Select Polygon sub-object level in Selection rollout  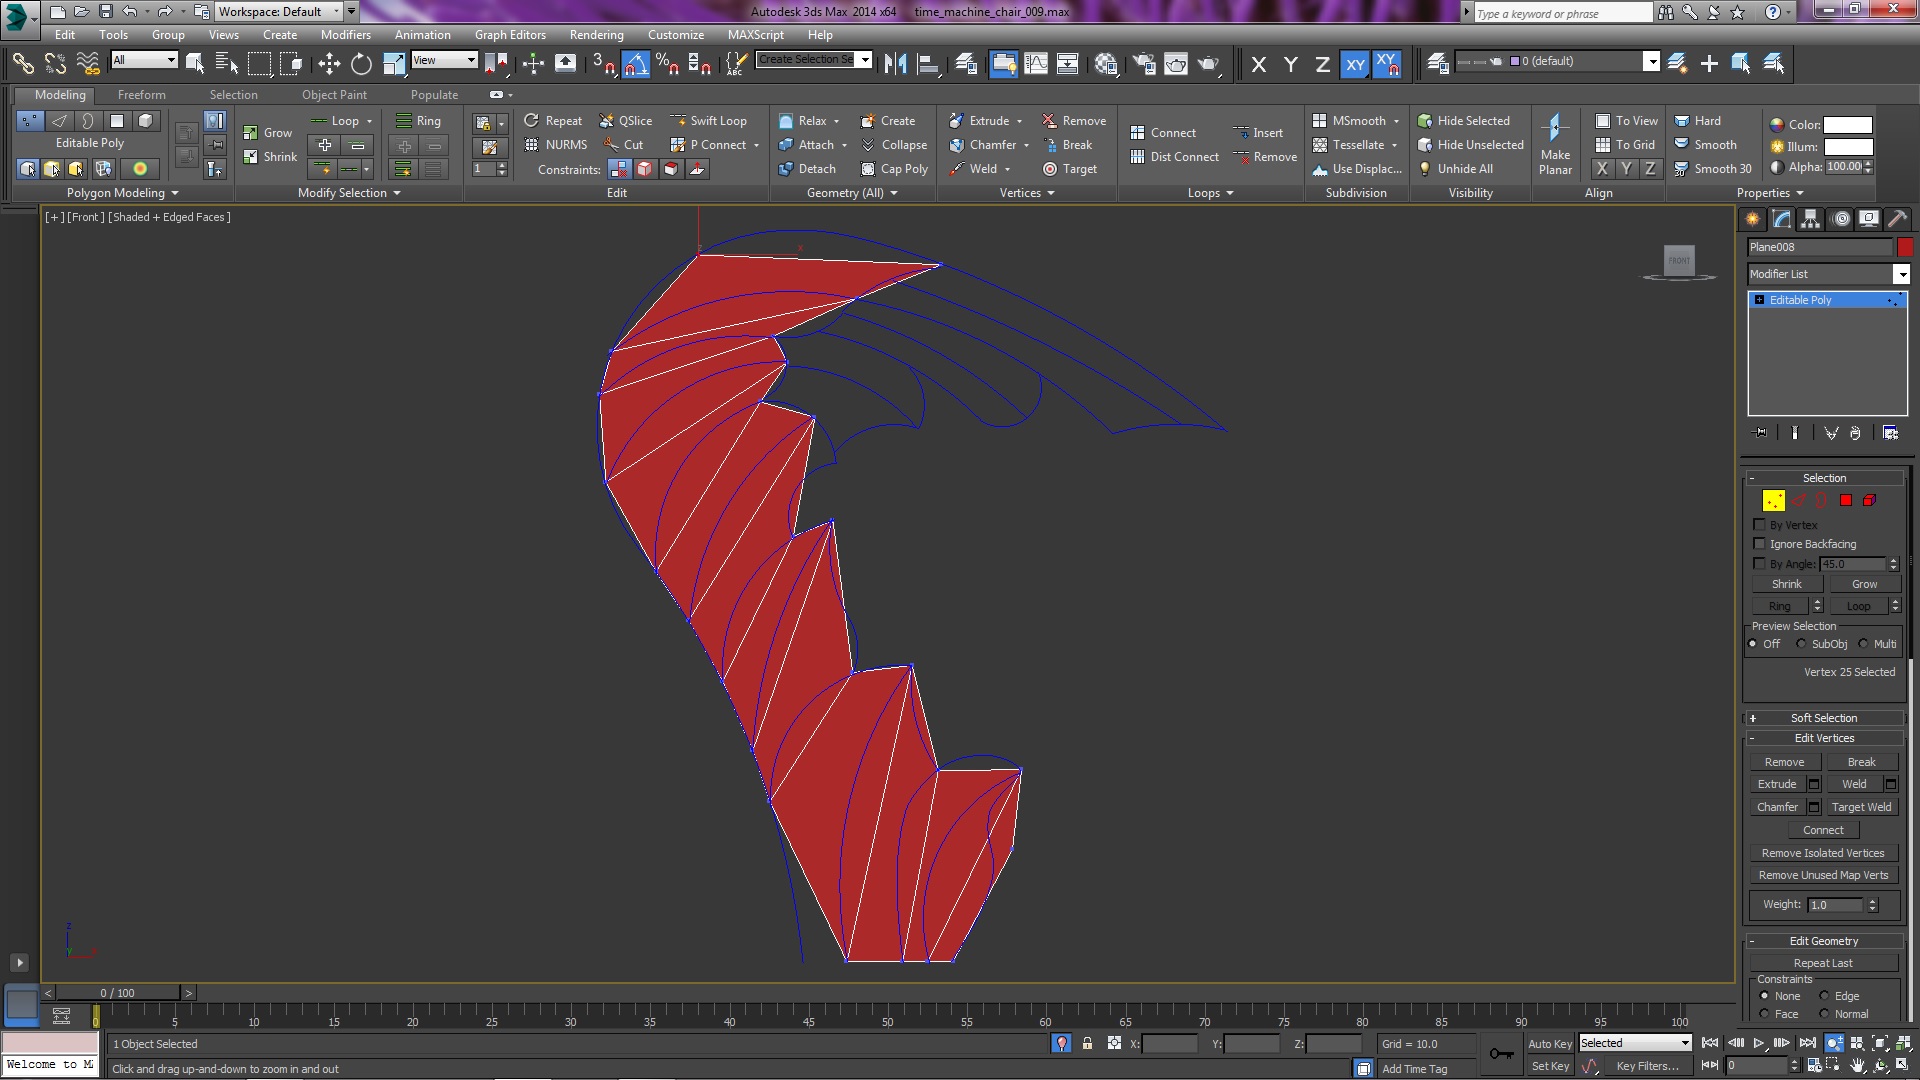(x=1846, y=500)
